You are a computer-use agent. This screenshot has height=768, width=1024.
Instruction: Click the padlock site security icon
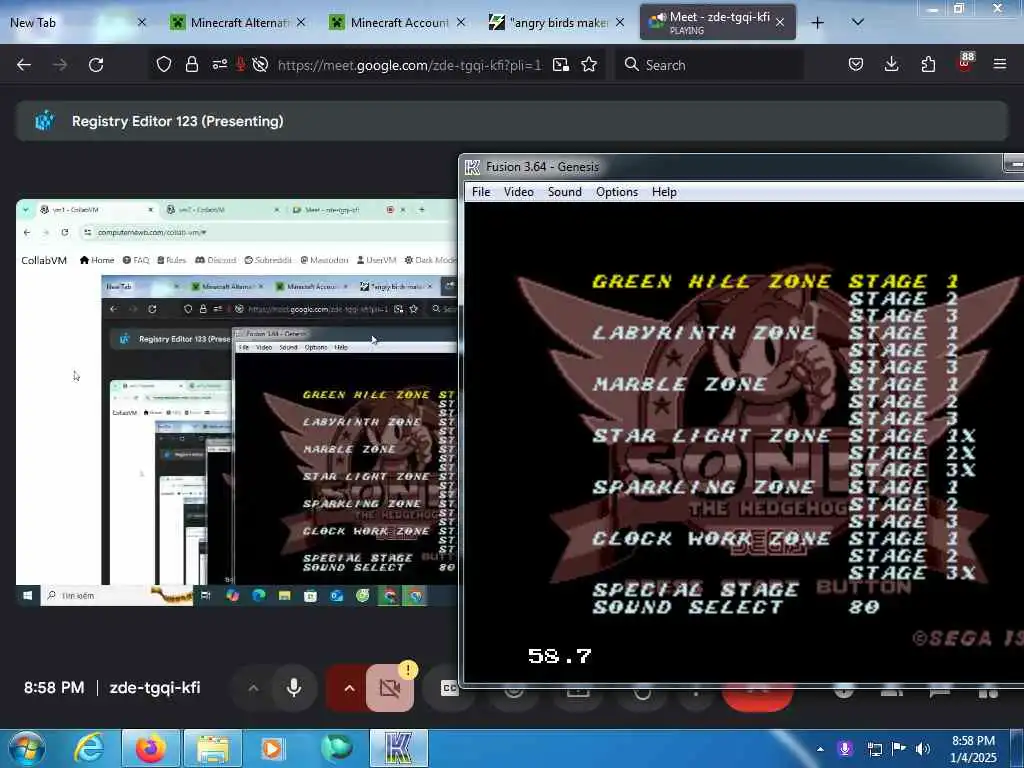(x=191, y=64)
